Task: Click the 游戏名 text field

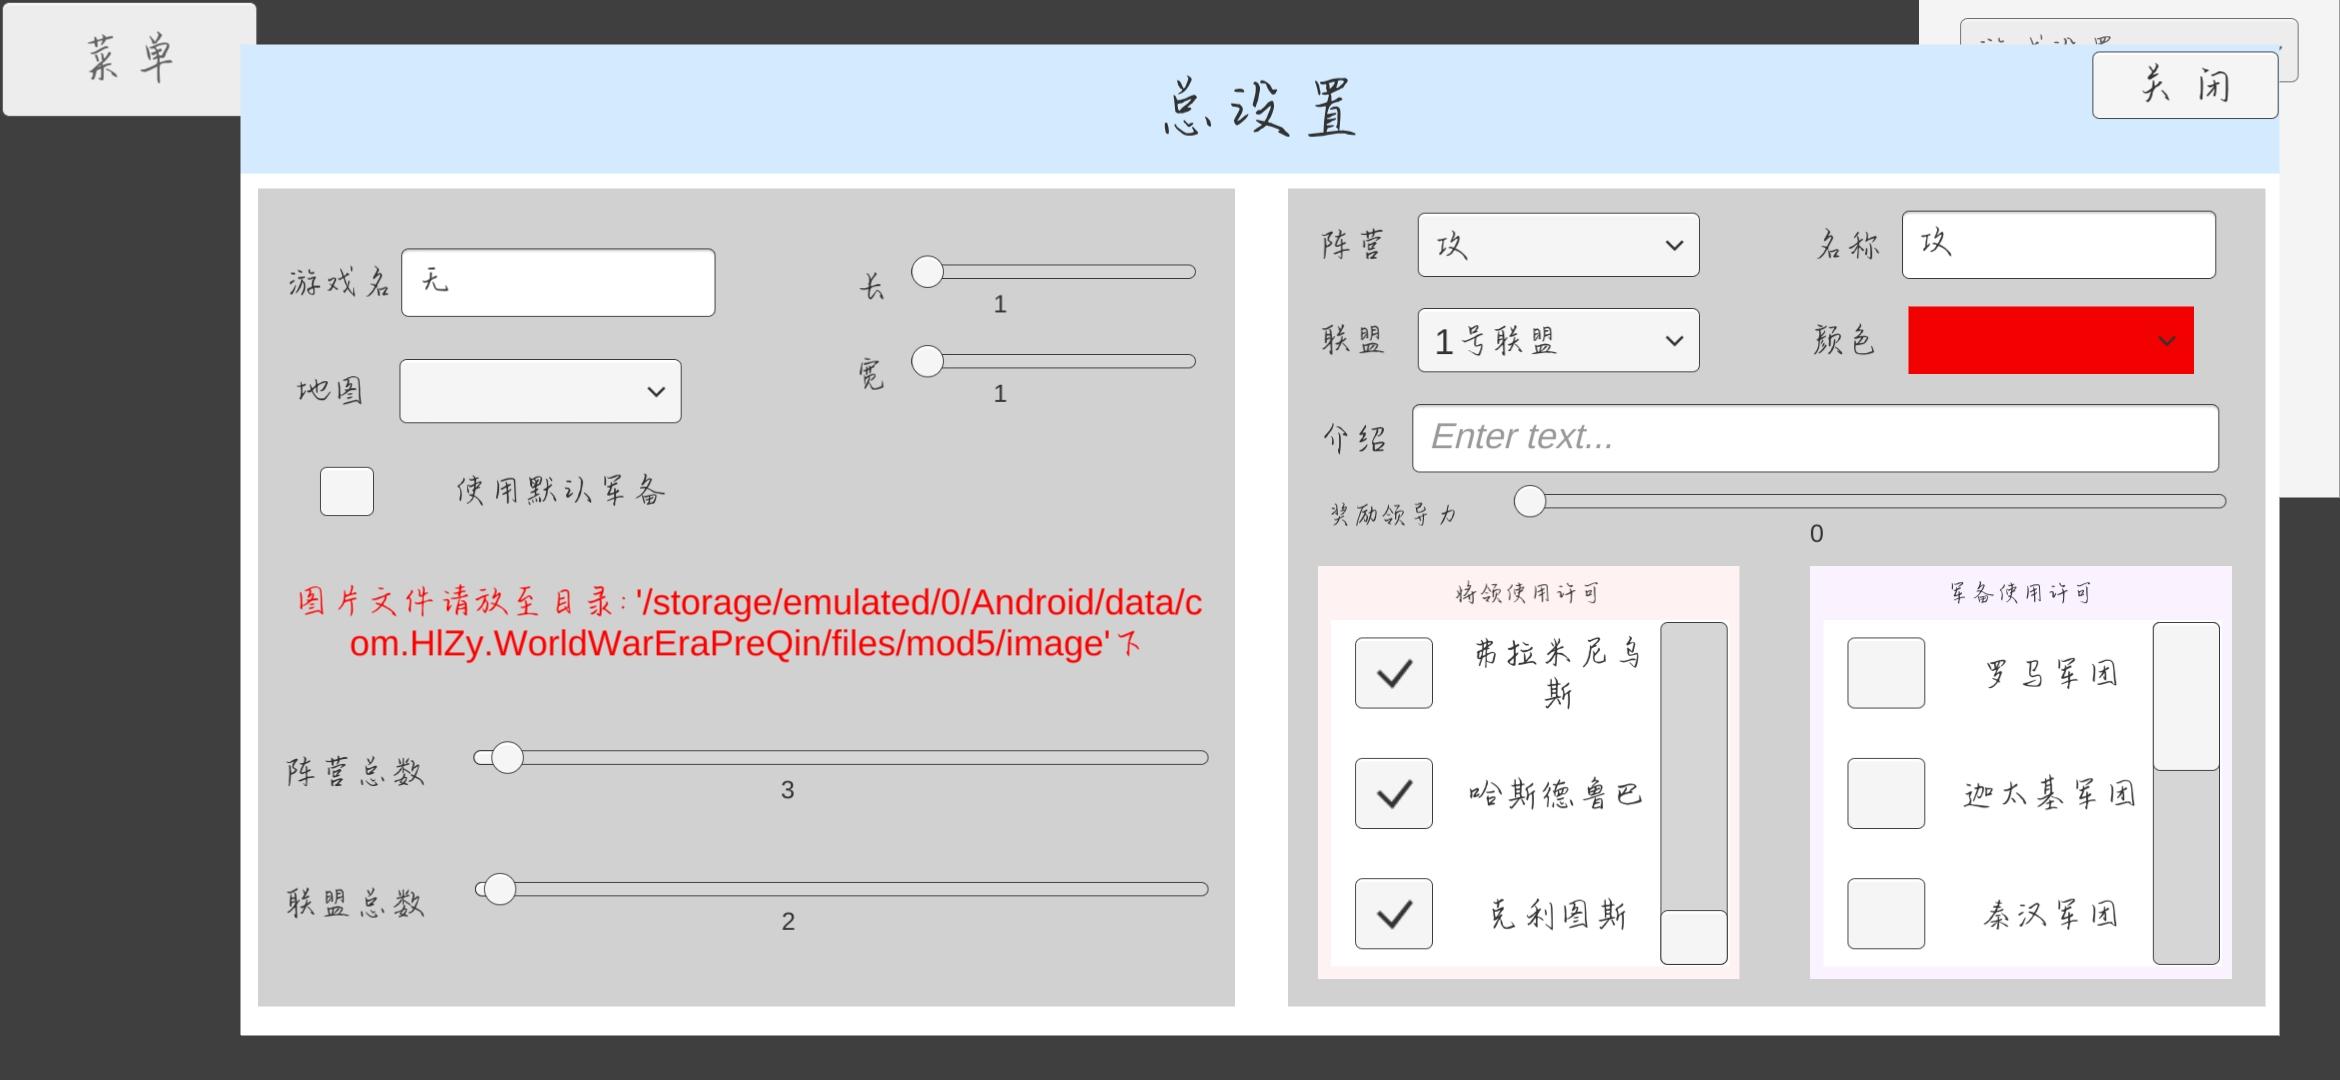Action: (558, 283)
